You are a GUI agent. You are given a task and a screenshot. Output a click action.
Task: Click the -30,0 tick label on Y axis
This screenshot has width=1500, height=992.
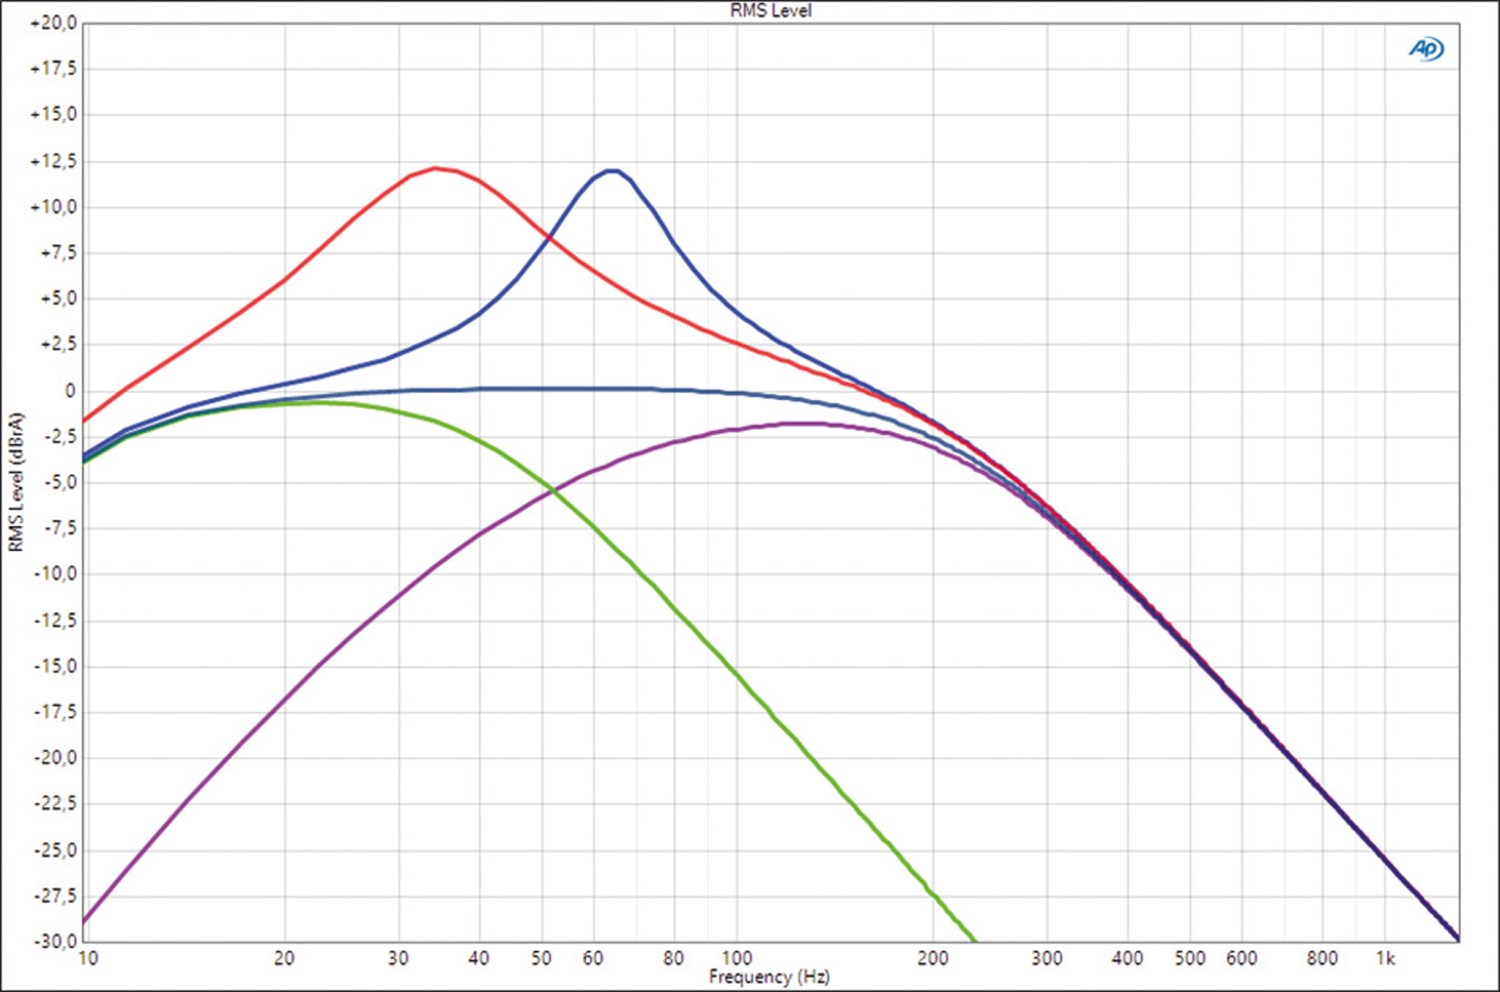coord(53,941)
